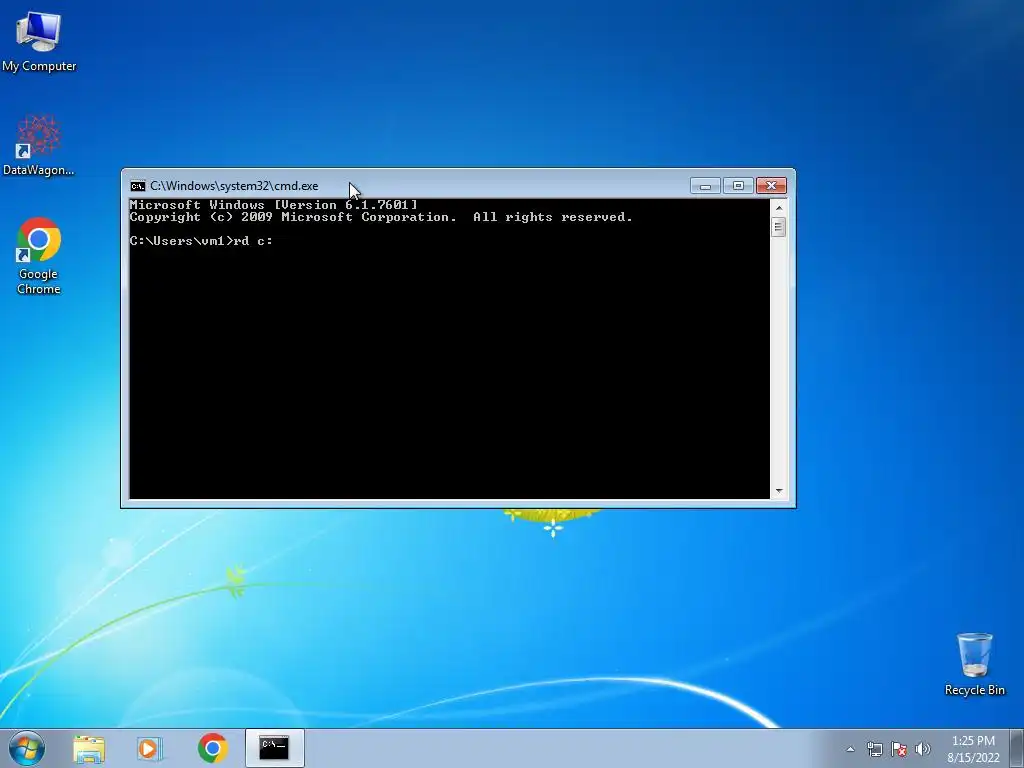Image resolution: width=1024 pixels, height=768 pixels.
Task: Open the Action Center flag icon
Action: point(899,749)
